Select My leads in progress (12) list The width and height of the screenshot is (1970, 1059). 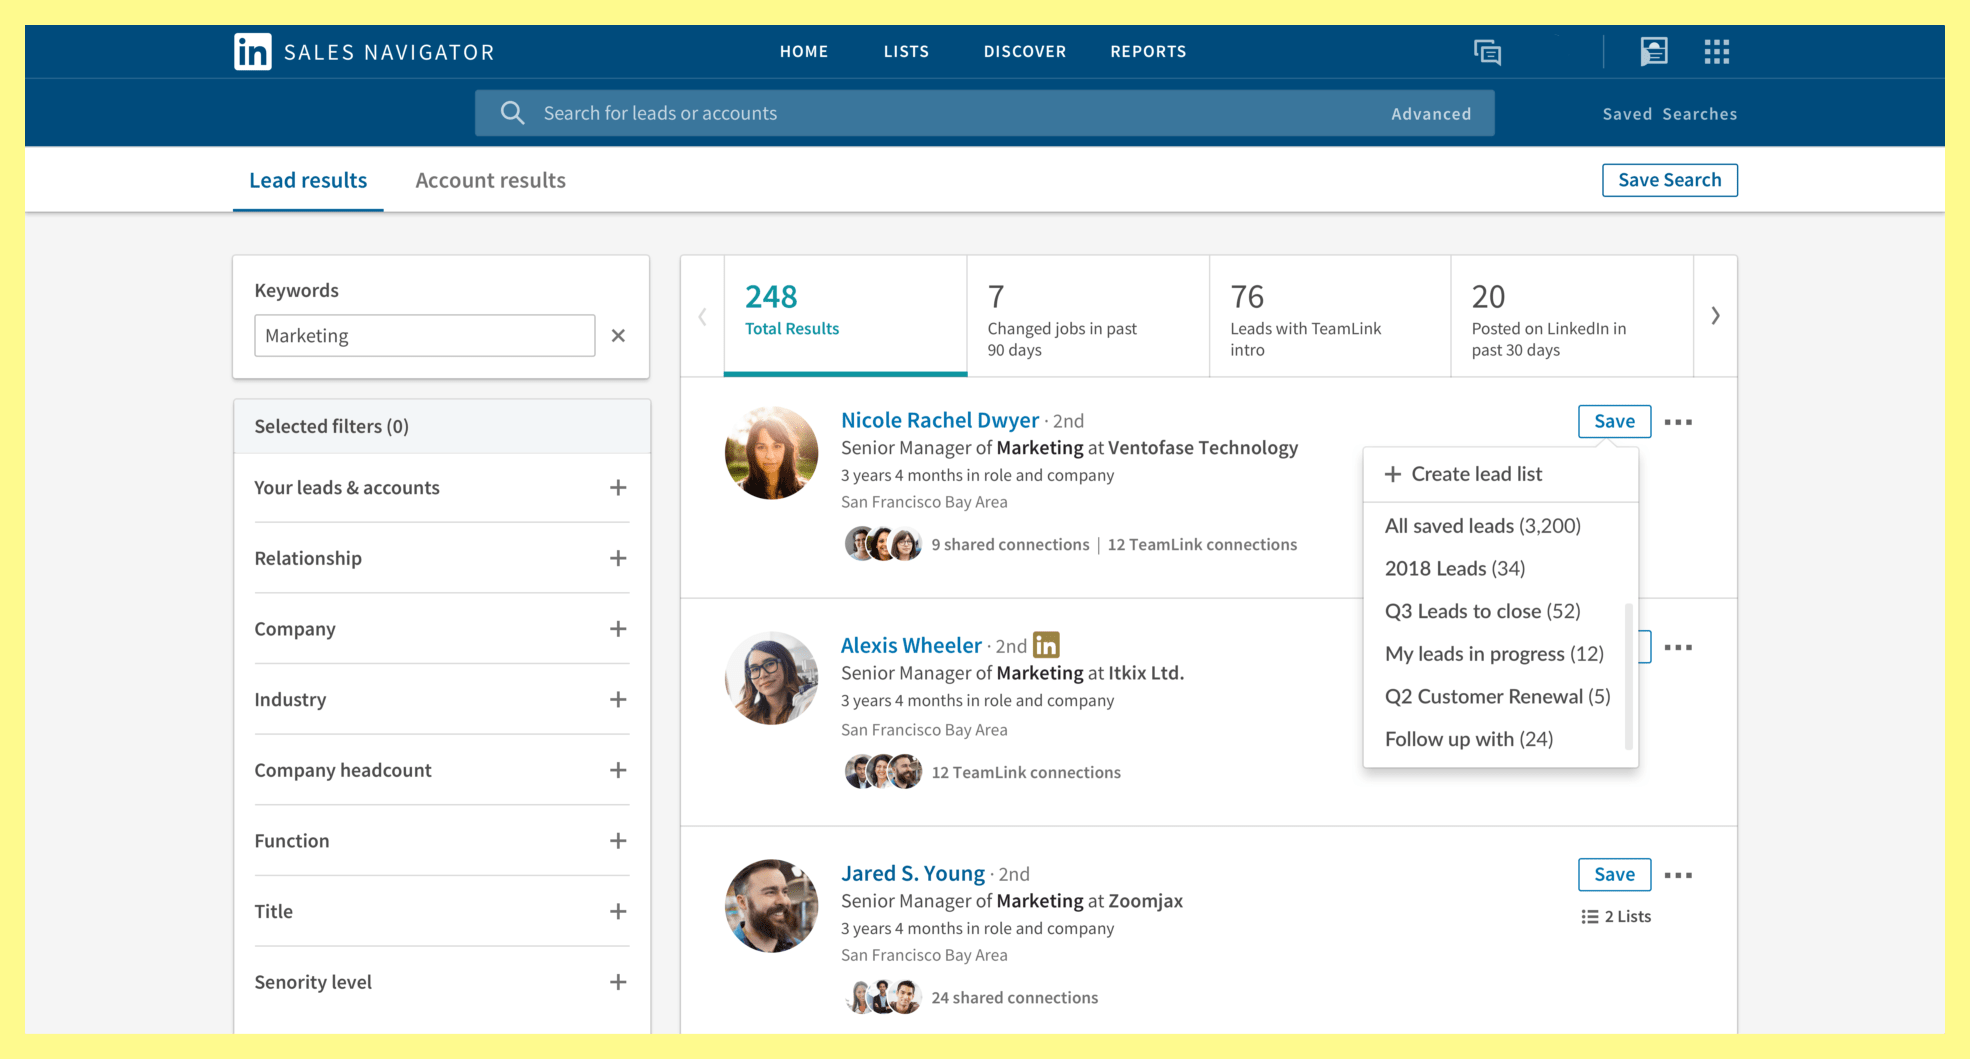point(1494,654)
